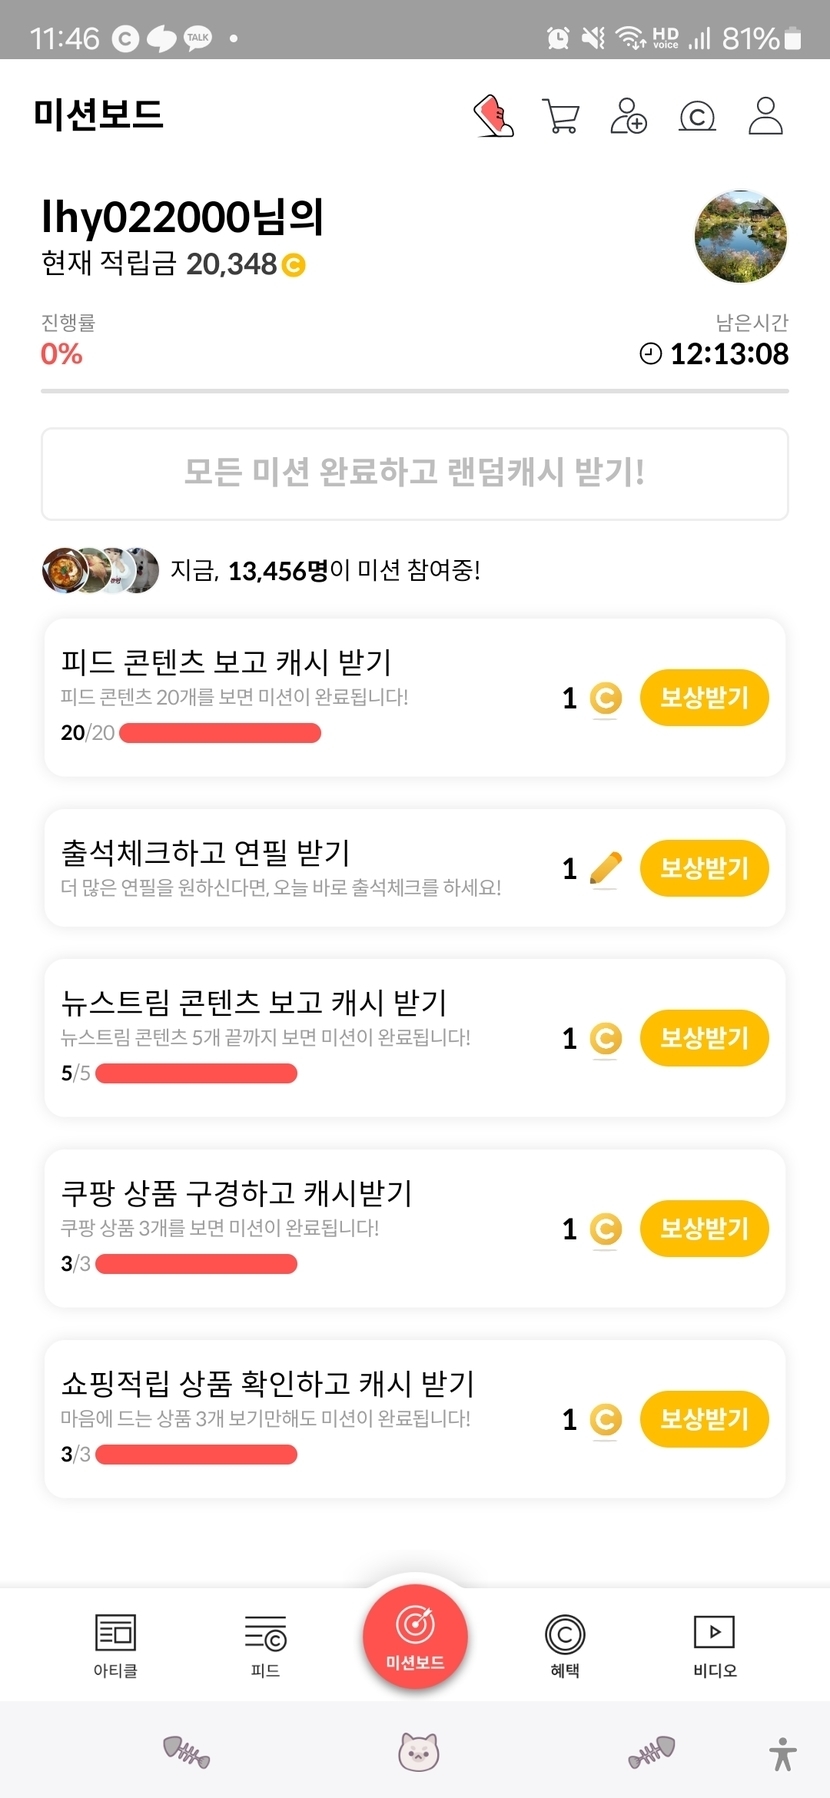Tap the cat face home icon
The width and height of the screenshot is (830, 1798).
(418, 1752)
